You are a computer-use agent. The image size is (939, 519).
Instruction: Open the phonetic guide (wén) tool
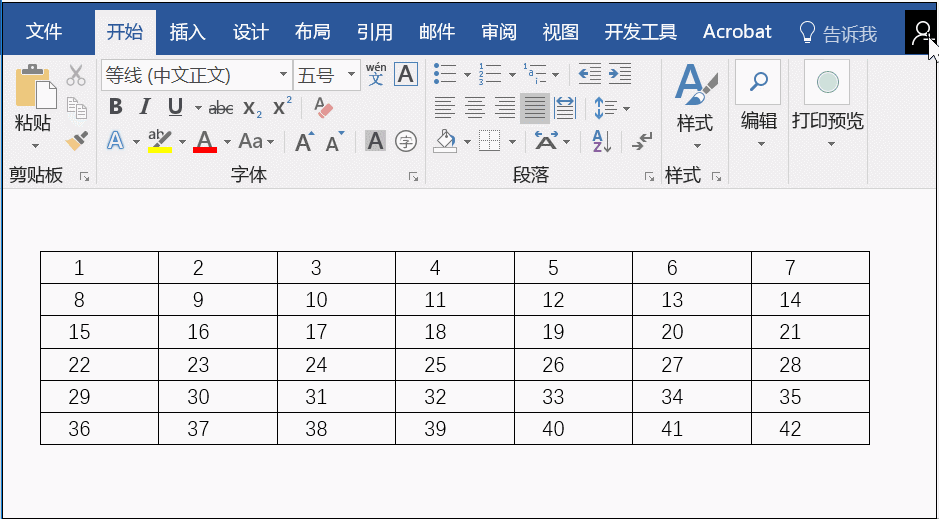coord(376,75)
